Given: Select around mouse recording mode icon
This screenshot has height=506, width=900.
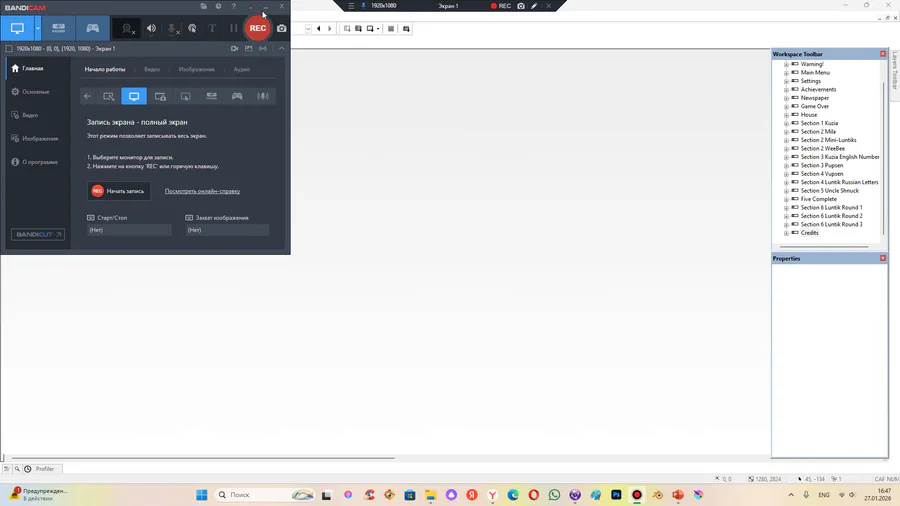Looking at the screenshot, I should point(185,96).
